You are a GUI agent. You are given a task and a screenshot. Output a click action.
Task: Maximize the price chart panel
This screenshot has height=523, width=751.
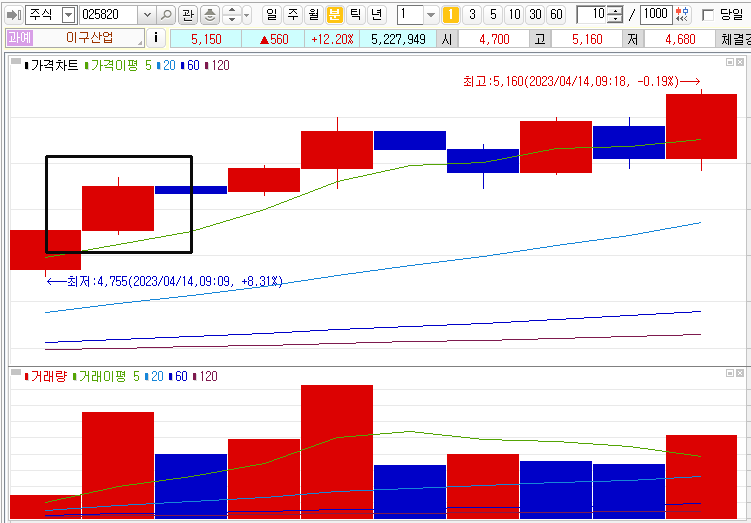(x=730, y=62)
